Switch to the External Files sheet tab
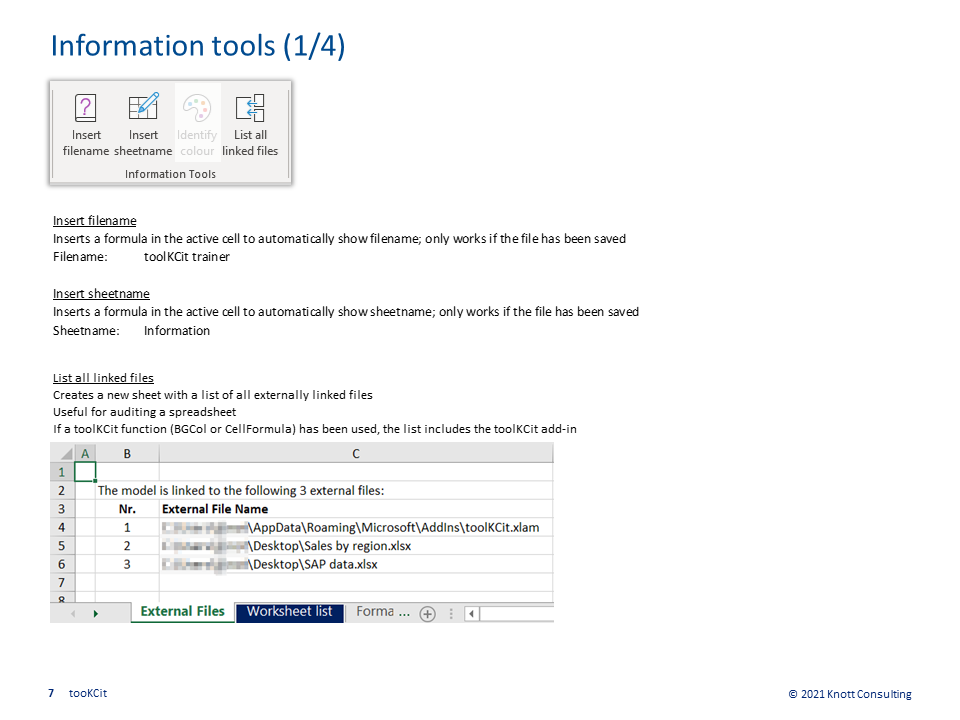Image resolution: width=960 pixels, height=720 pixels. 182,612
